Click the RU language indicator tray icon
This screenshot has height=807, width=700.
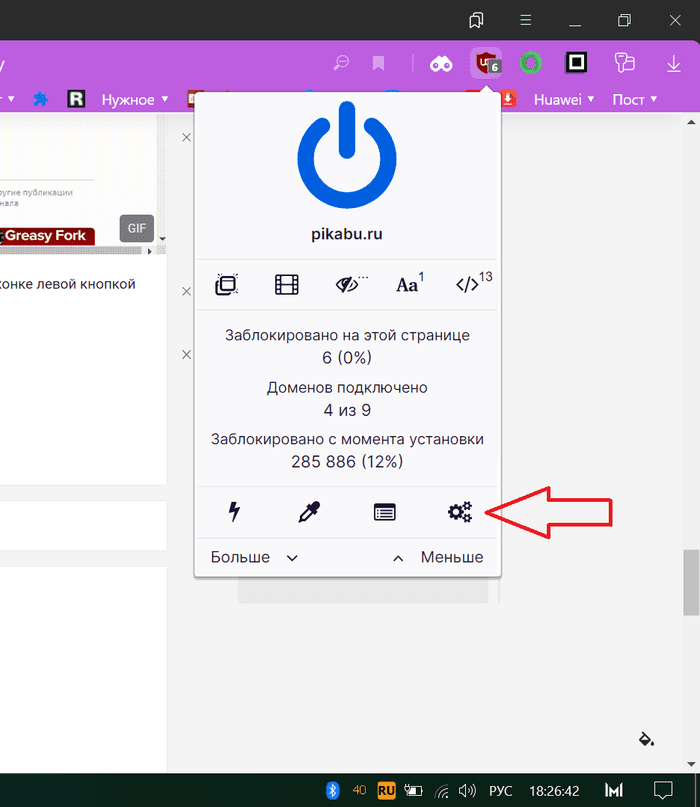point(386,790)
